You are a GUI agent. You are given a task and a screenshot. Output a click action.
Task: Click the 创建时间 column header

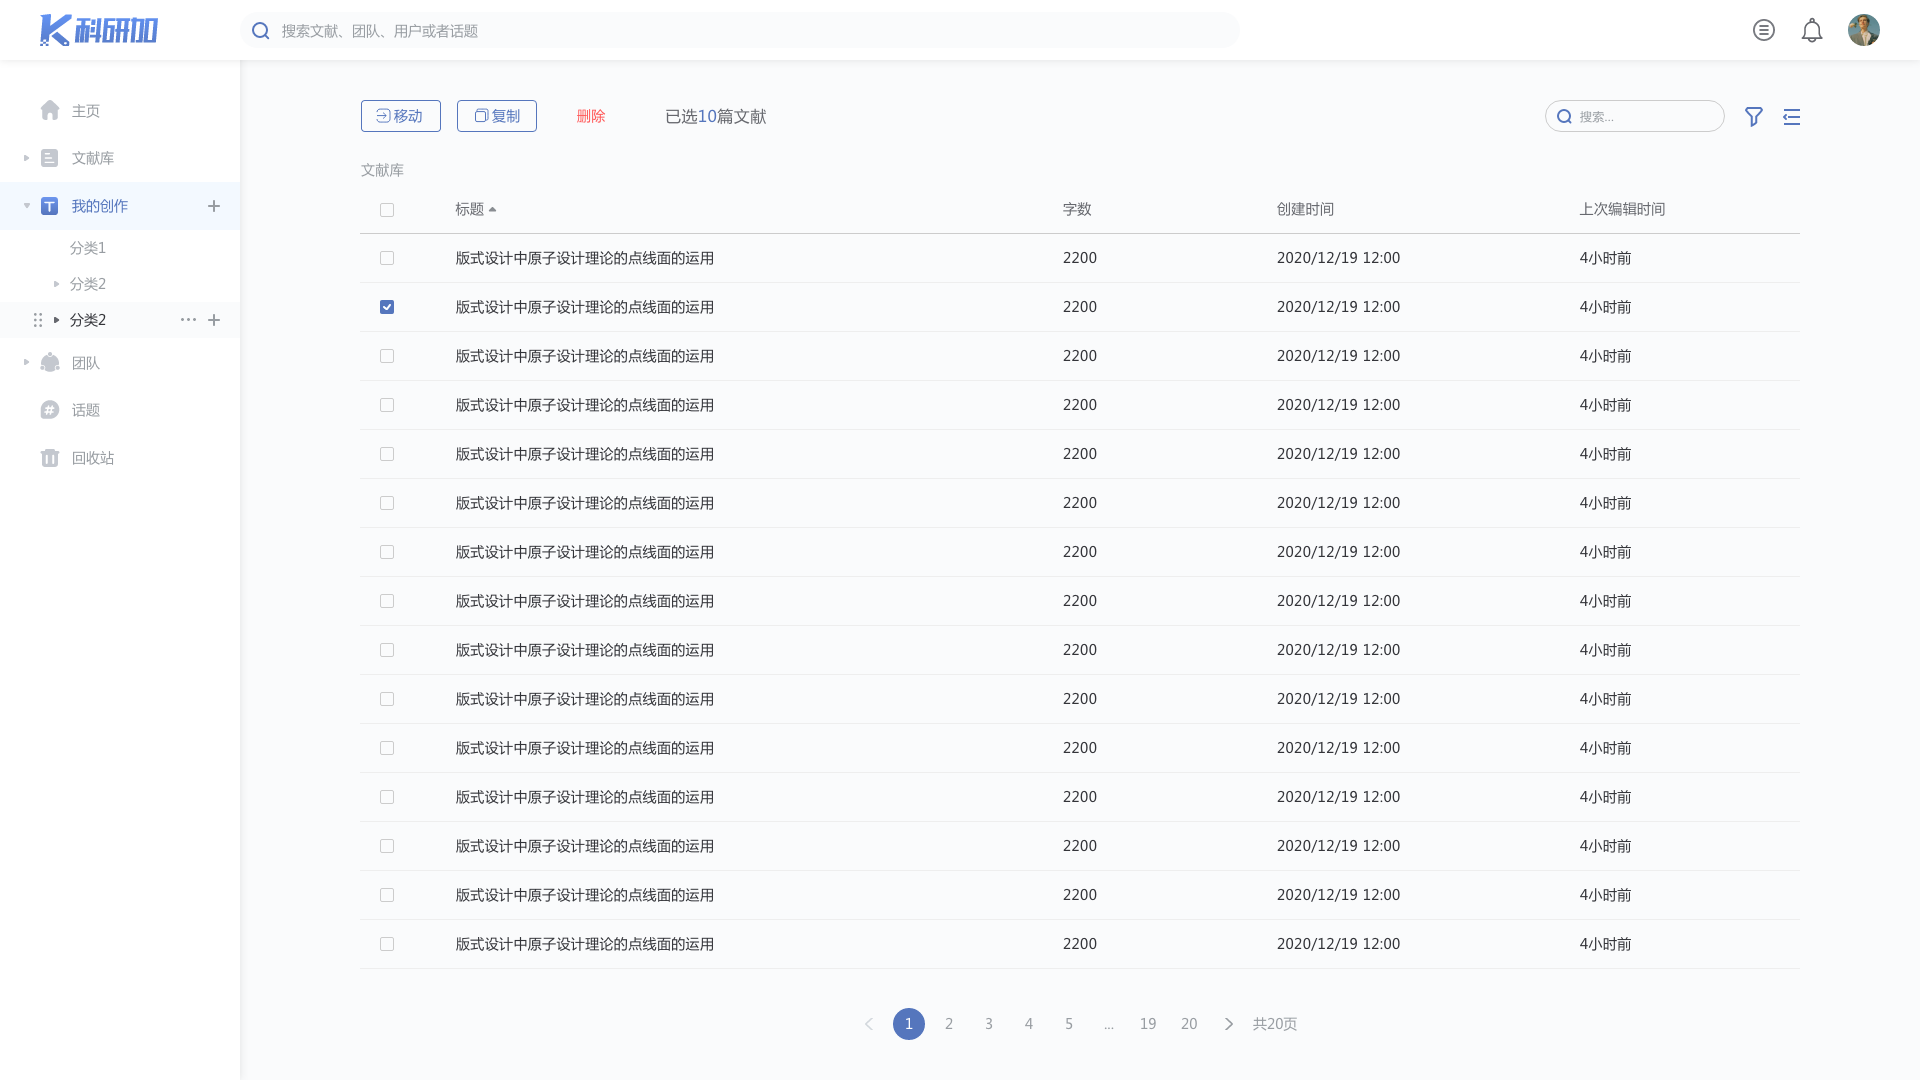1305,209
